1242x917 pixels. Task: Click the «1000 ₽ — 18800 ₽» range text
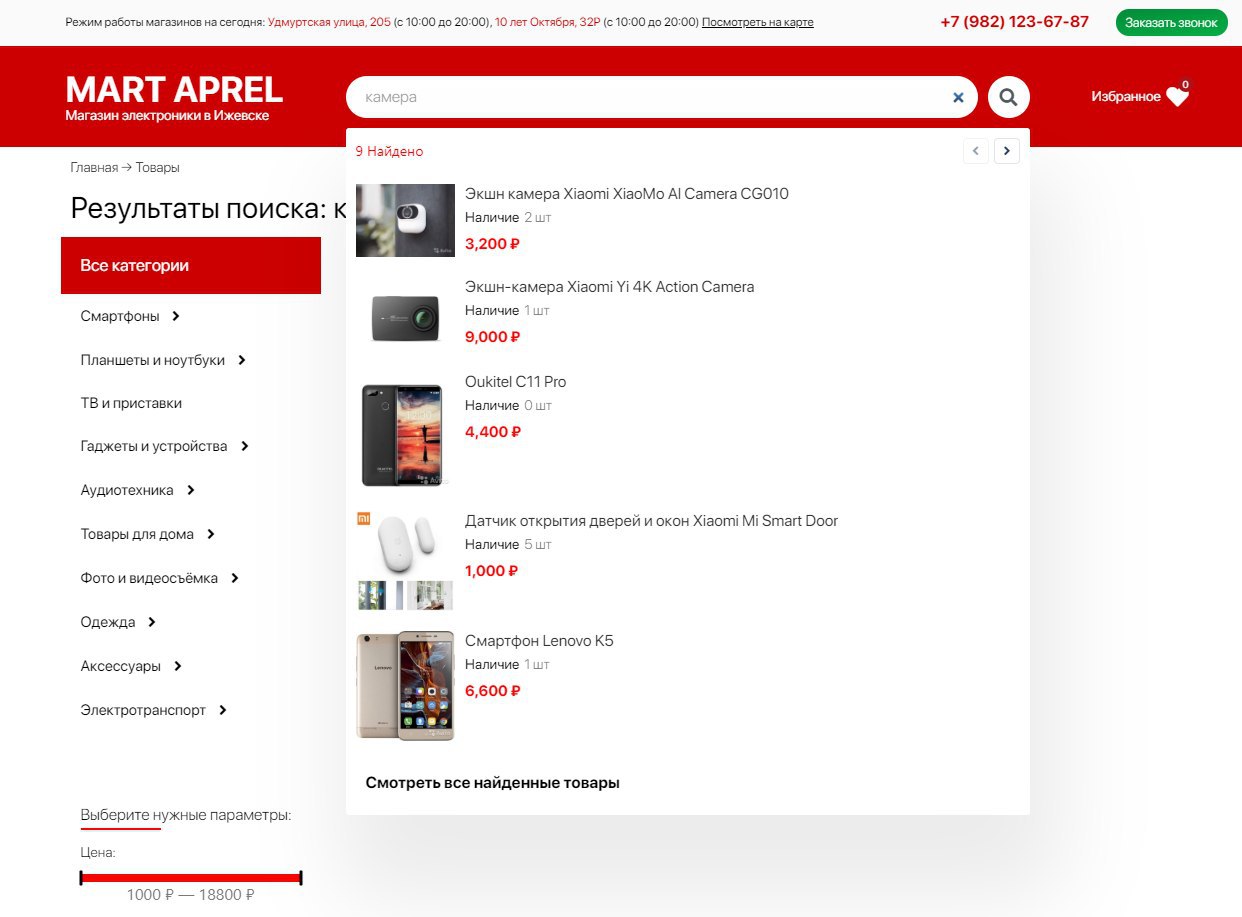tap(190, 895)
